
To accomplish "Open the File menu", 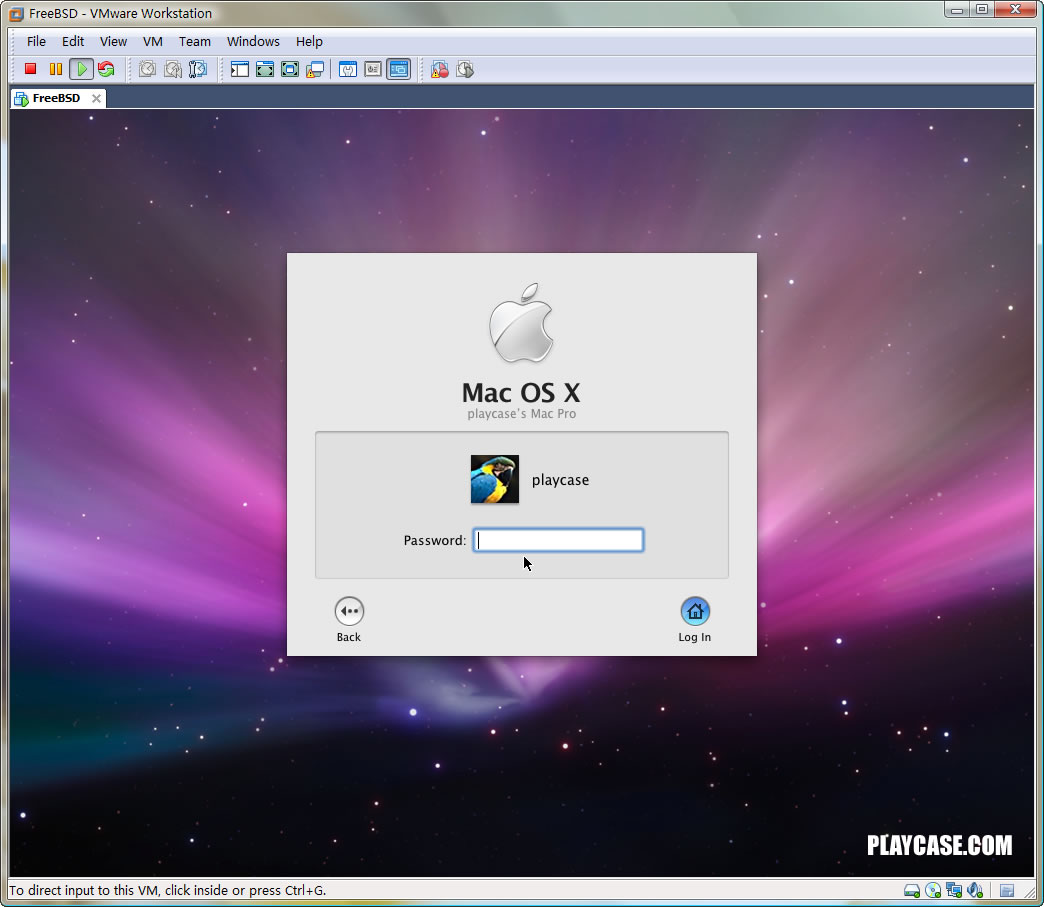I will pos(36,41).
